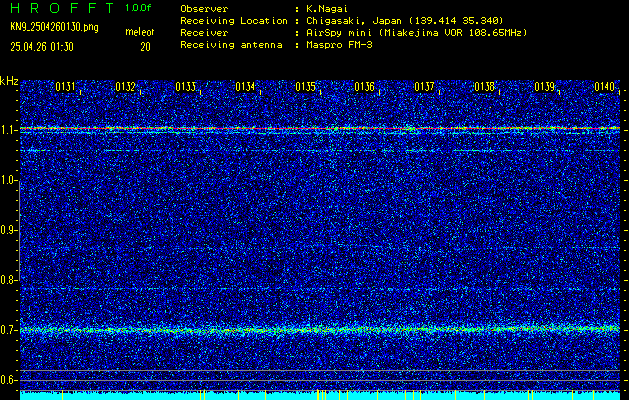Click the 1.0 kHz axis label

[8, 181]
